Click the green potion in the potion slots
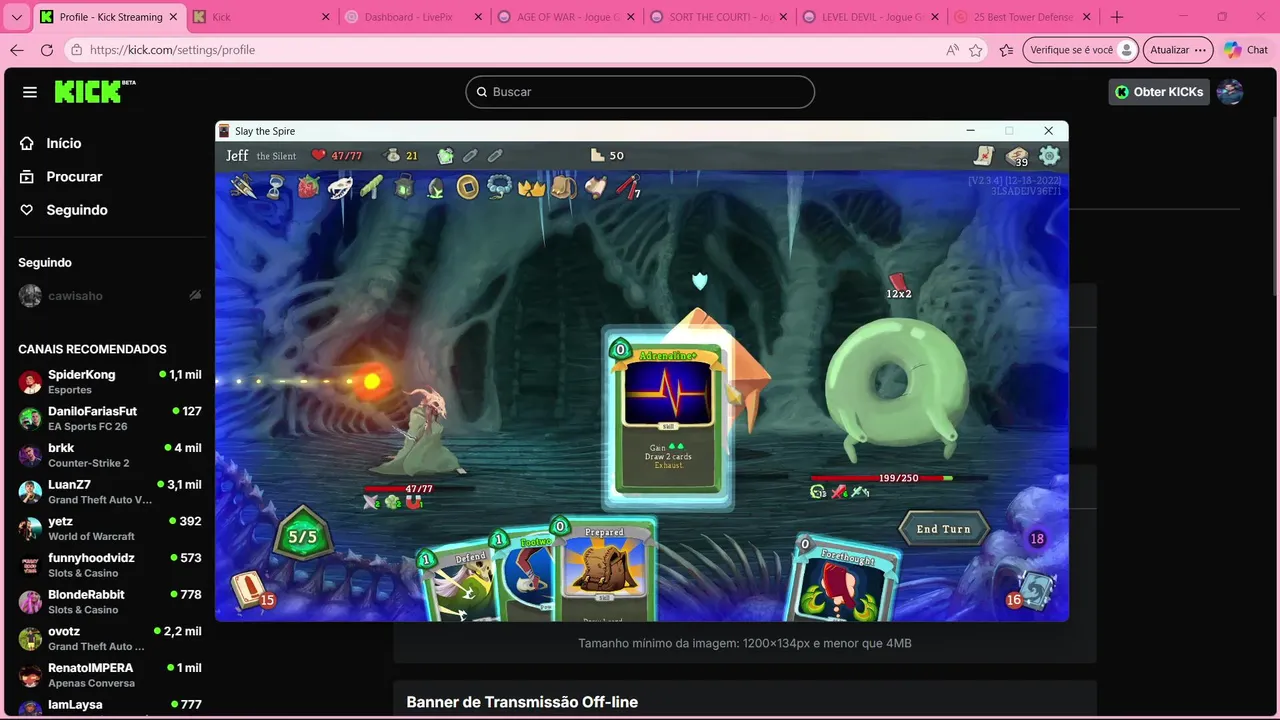The height and width of the screenshot is (720, 1280). [445, 155]
